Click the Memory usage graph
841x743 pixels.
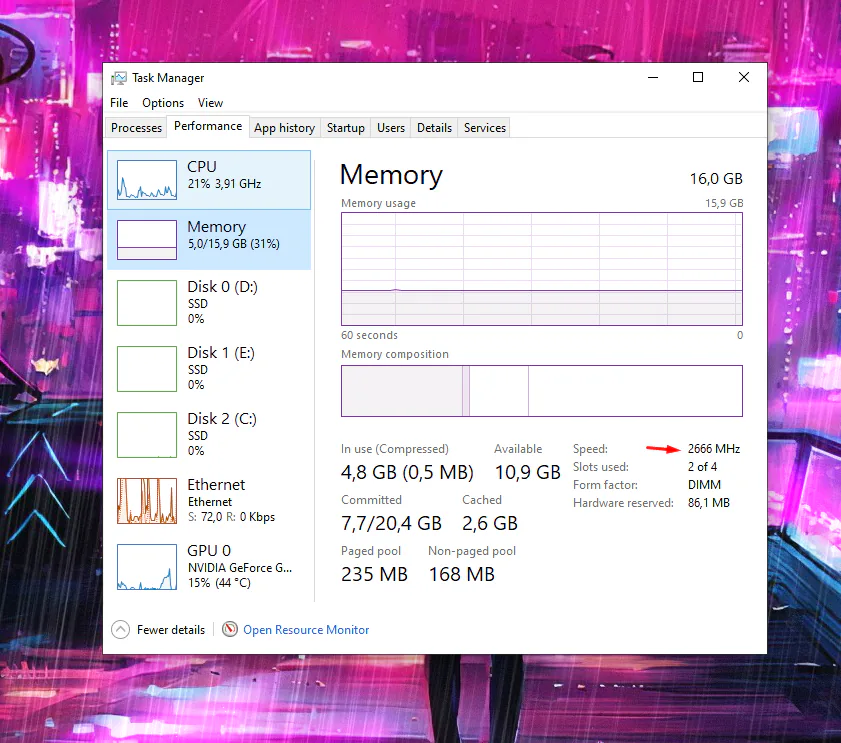tap(542, 269)
